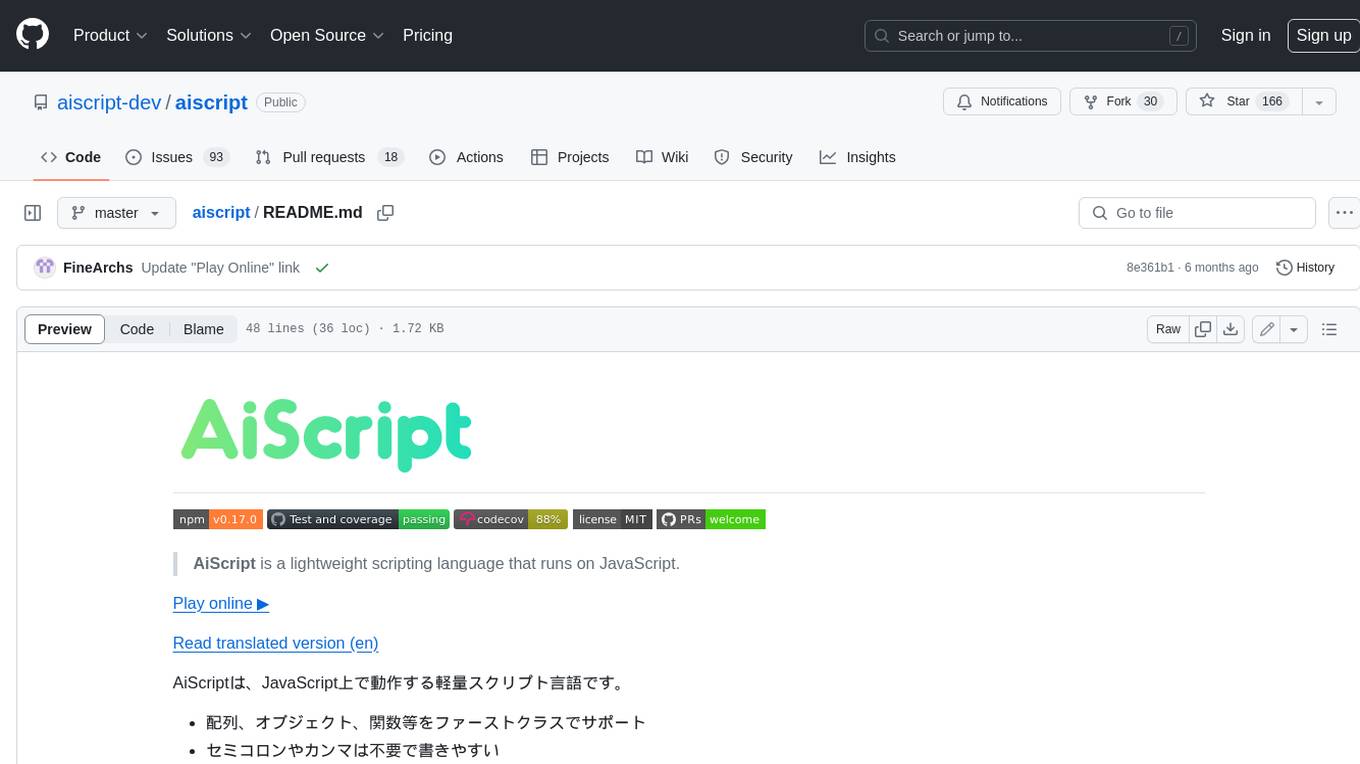Screen dimensions: 1360x764
Task: Click the Go to file search field
Action: (x=1197, y=213)
